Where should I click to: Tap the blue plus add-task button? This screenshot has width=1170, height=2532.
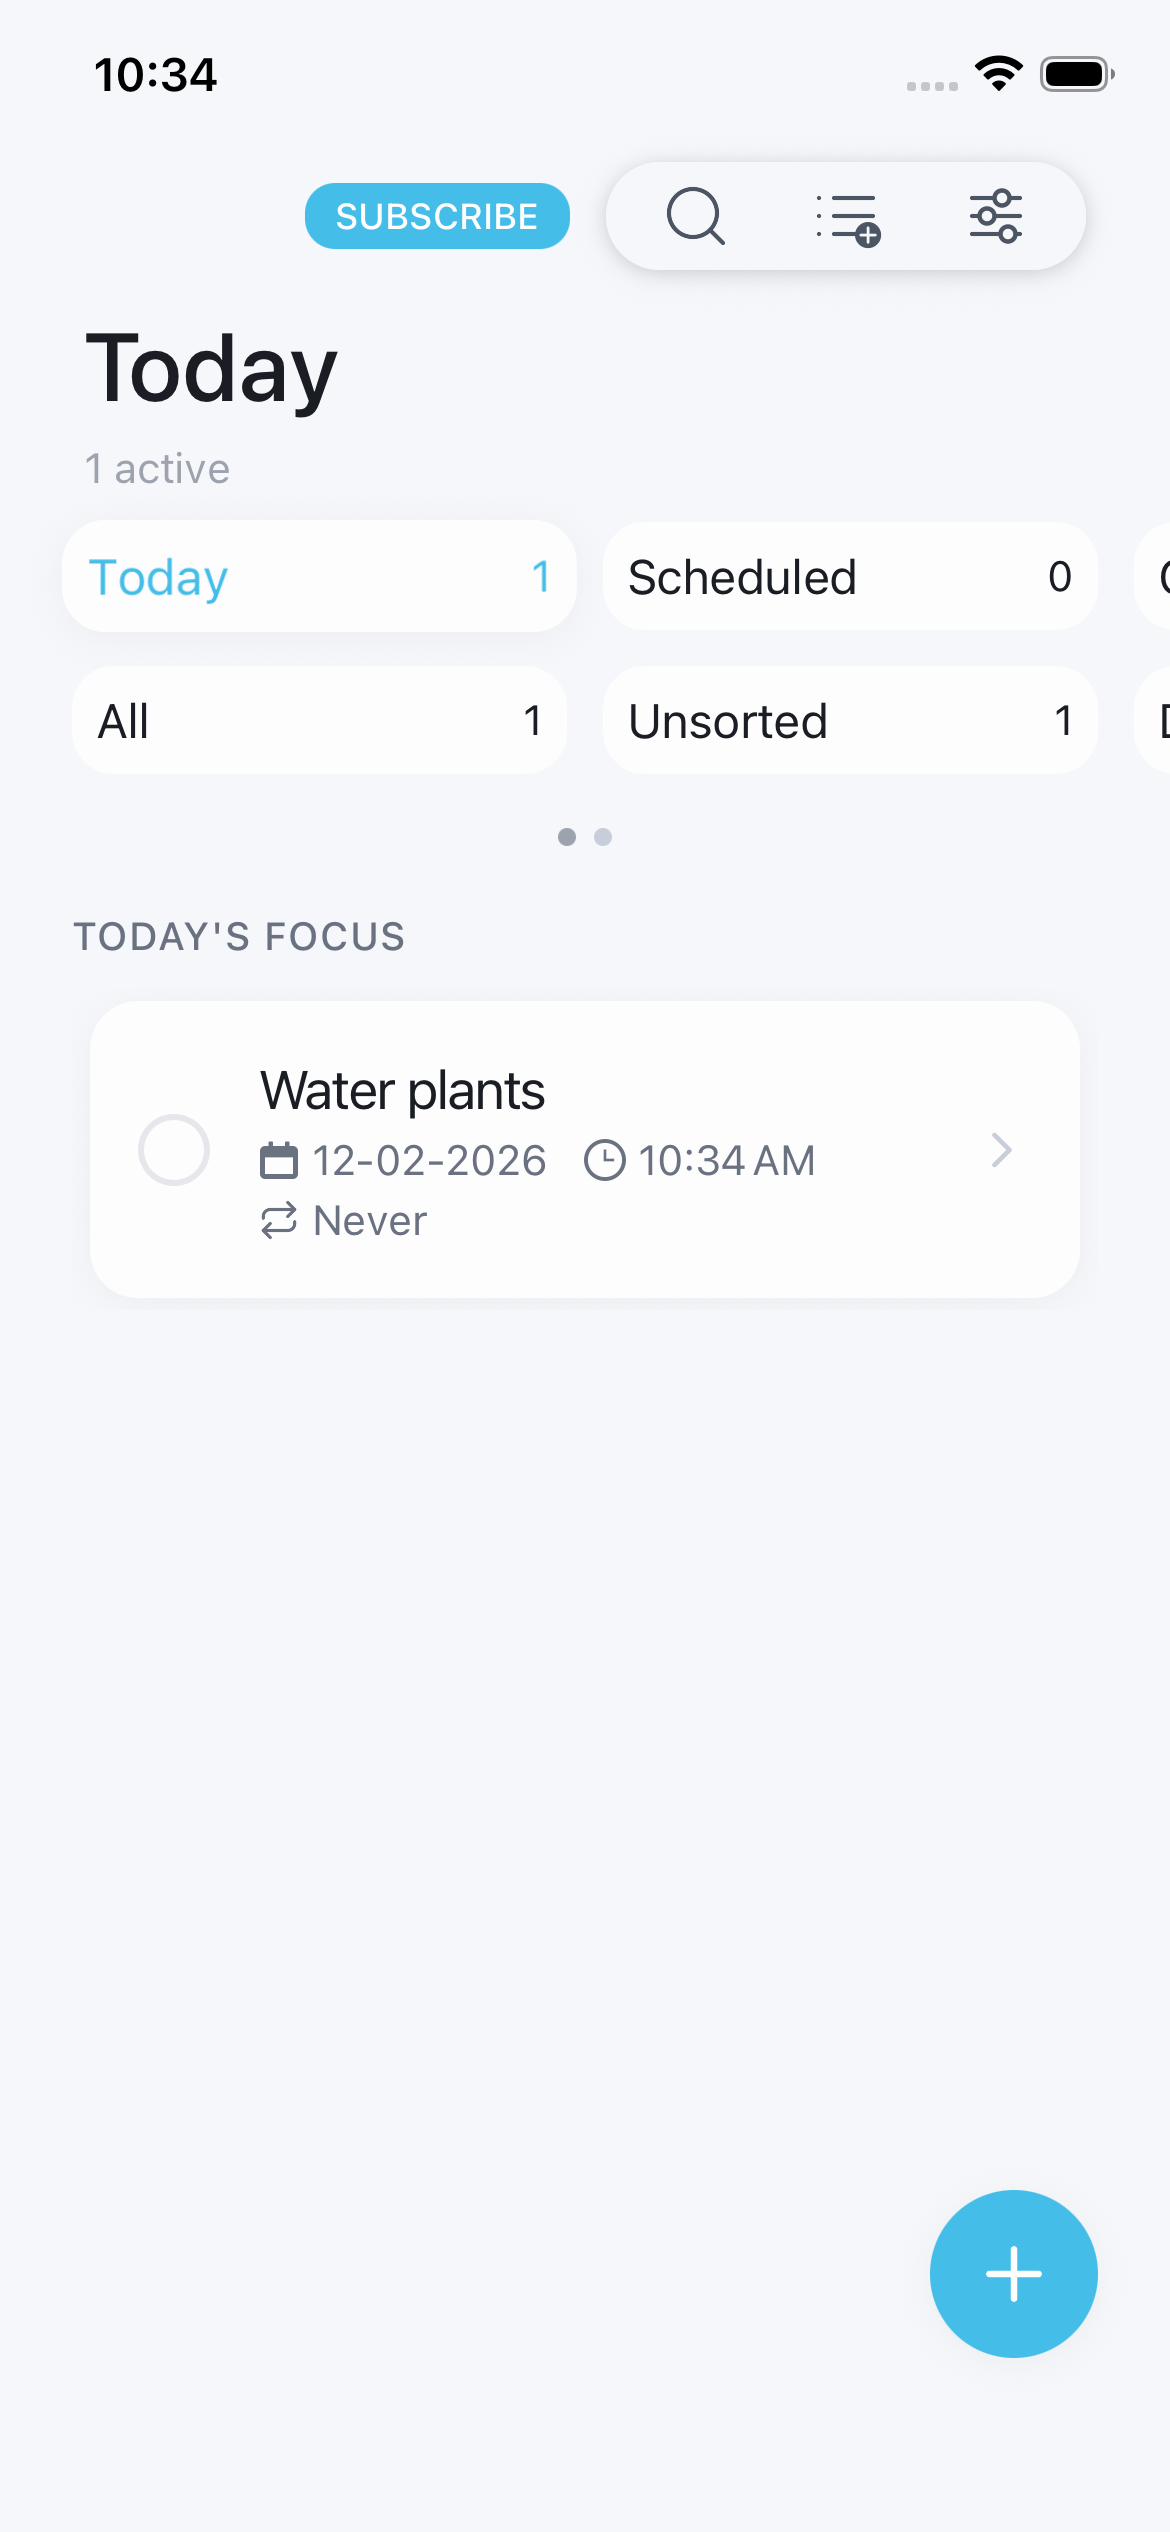point(1013,2273)
